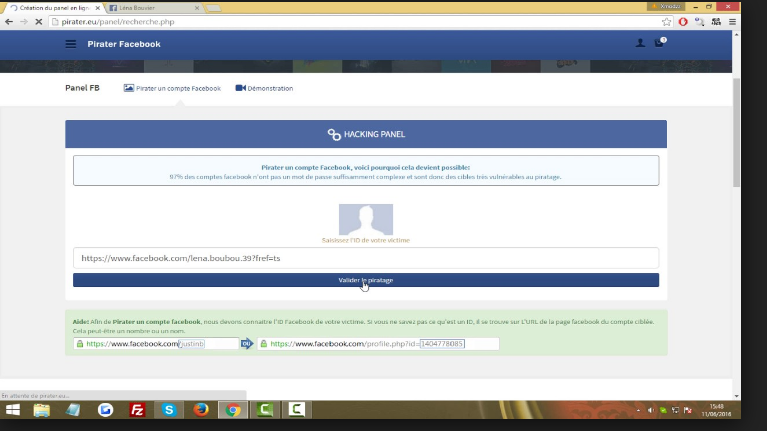Open the Google 'G' app in taskbar
This screenshot has width=767, height=431.
click(x=105, y=409)
